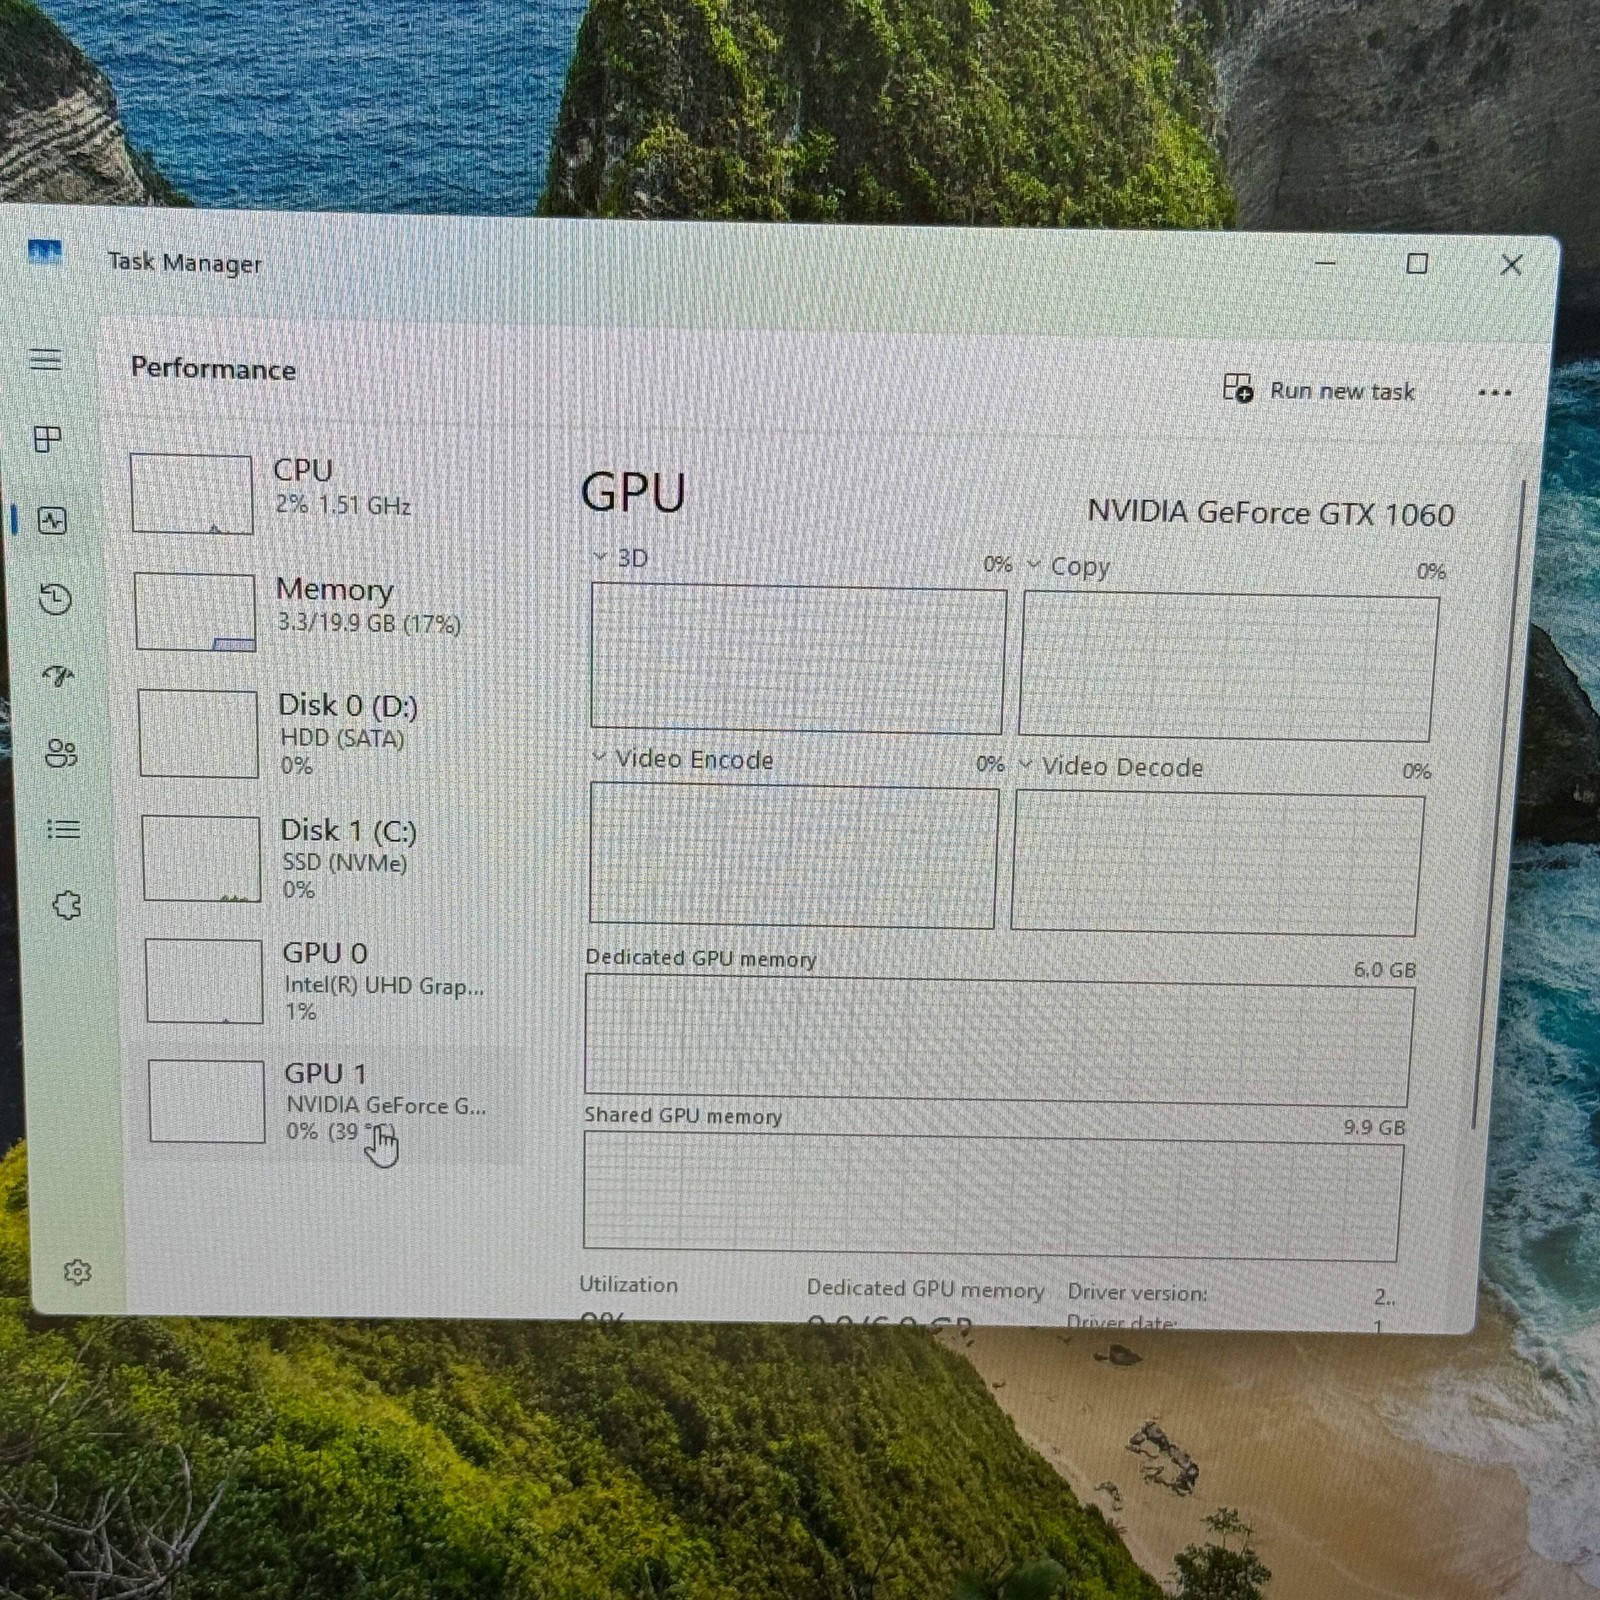
Task: Go to the Processes page icon
Action: click(x=48, y=439)
